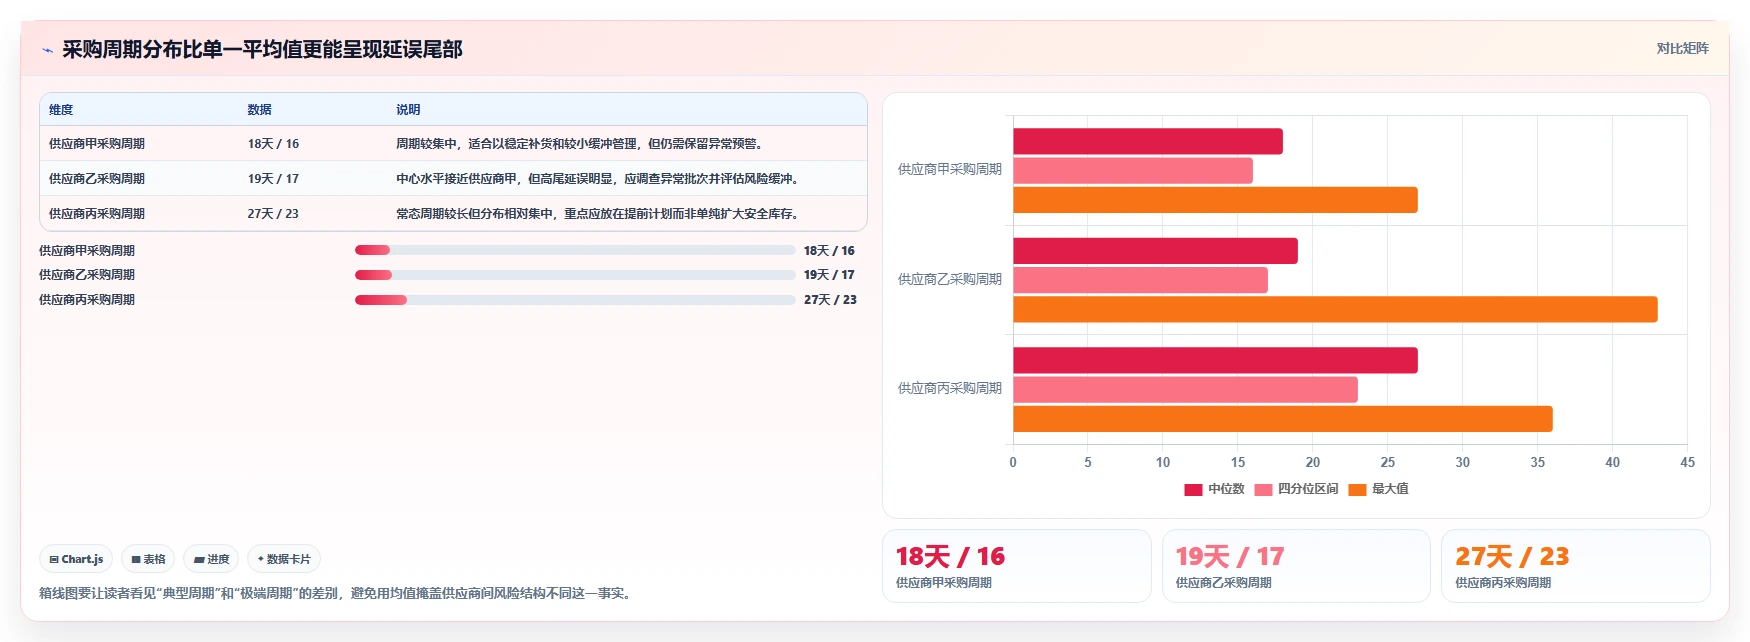Click the 对比矩阵 label in header
Viewport: 1750px width, 642px height.
coord(1682,48)
